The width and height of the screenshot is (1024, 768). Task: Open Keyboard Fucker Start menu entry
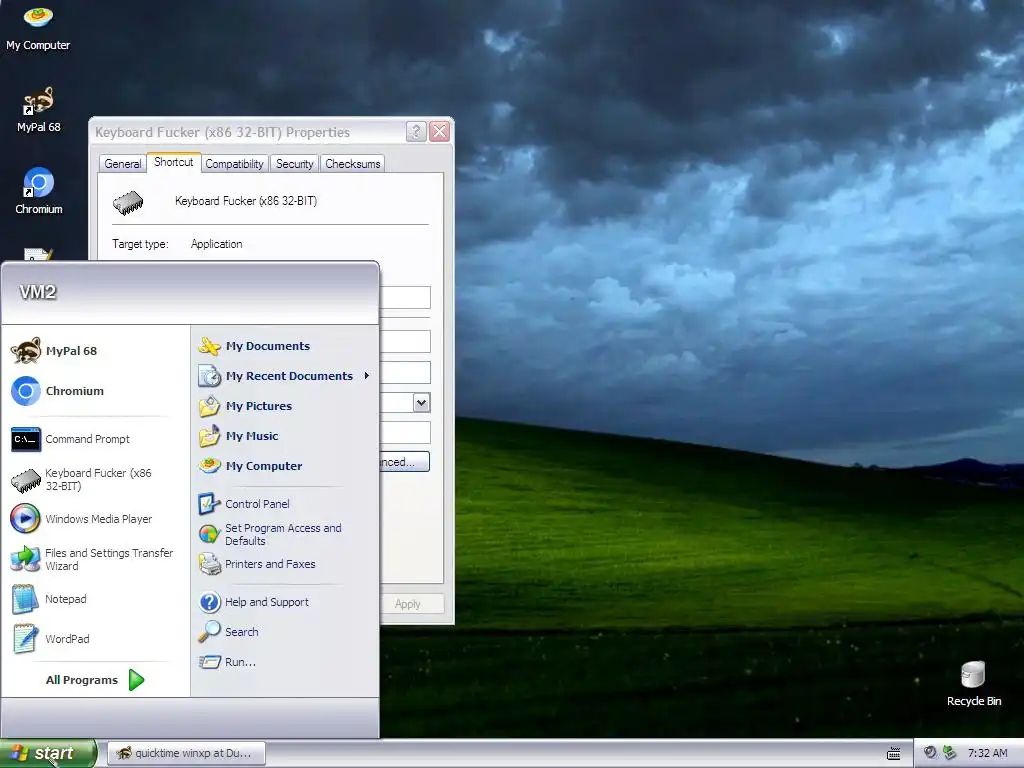tap(95, 479)
